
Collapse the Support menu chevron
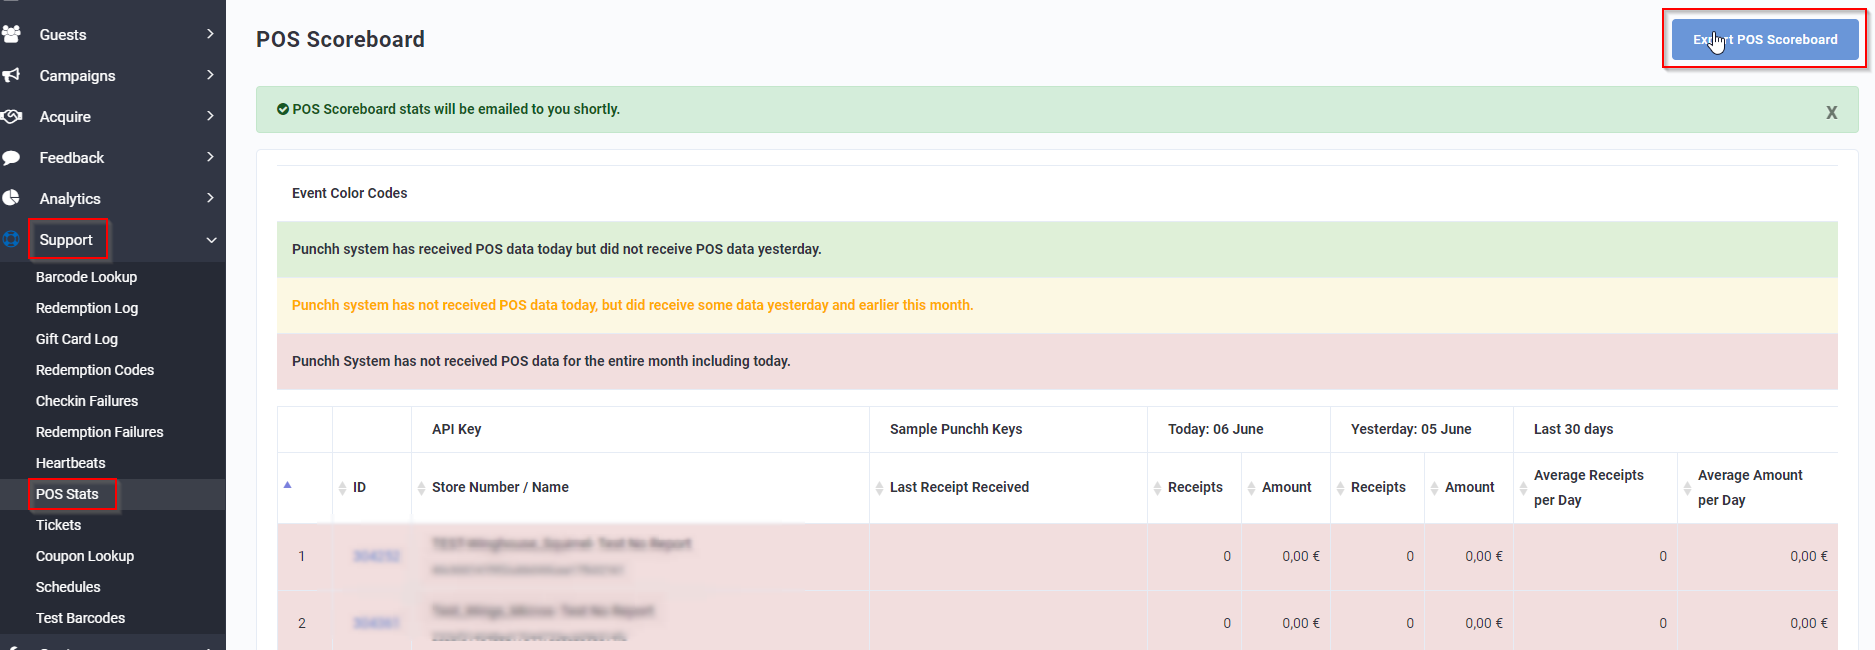(x=211, y=240)
